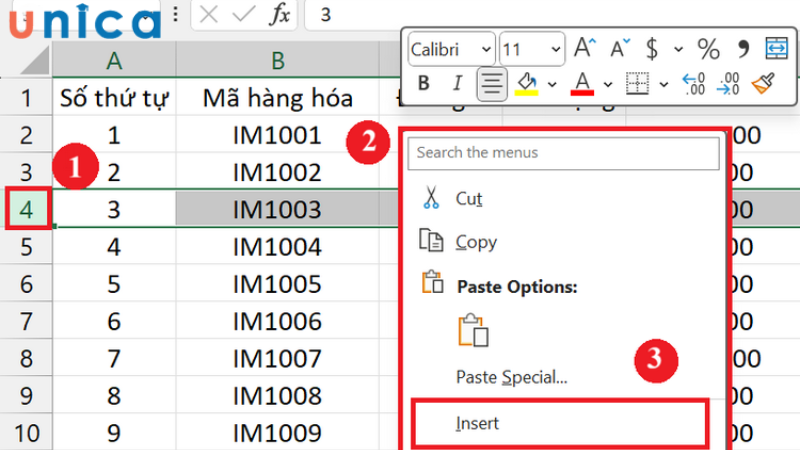Click Increase Decimal icon

pyautogui.click(x=693, y=84)
